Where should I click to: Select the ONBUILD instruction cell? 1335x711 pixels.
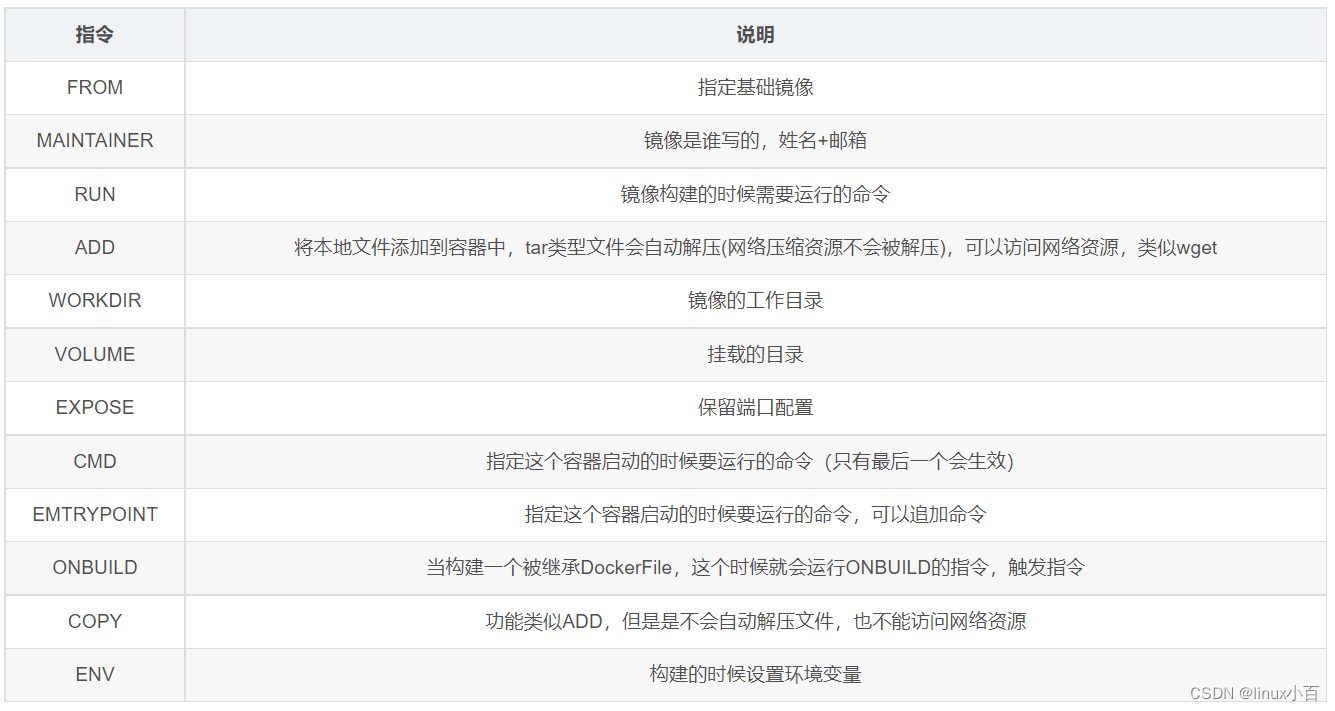click(x=95, y=568)
